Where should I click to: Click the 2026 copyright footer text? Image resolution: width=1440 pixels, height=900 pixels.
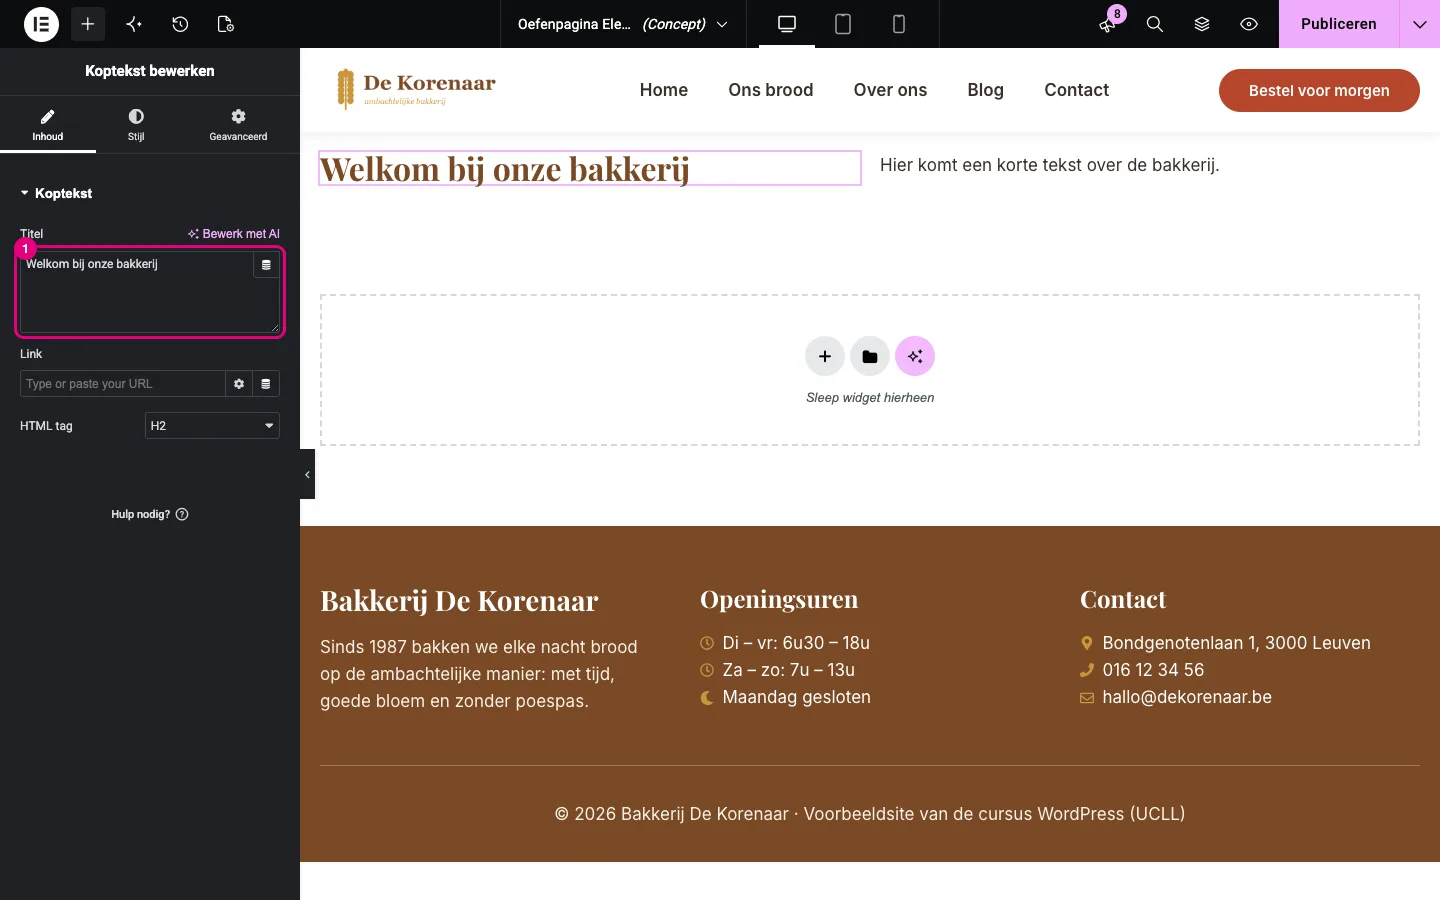(x=870, y=814)
